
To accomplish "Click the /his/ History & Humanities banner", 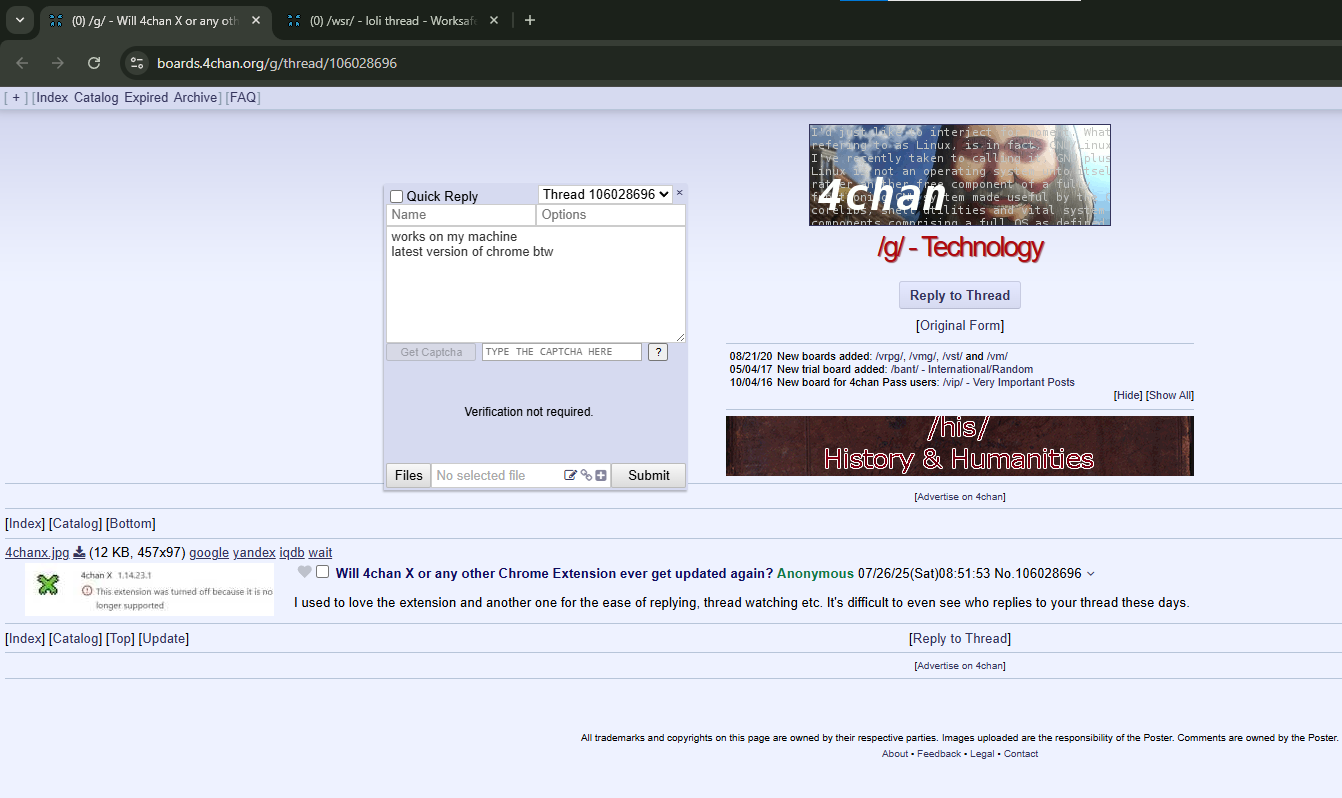I will [x=960, y=446].
